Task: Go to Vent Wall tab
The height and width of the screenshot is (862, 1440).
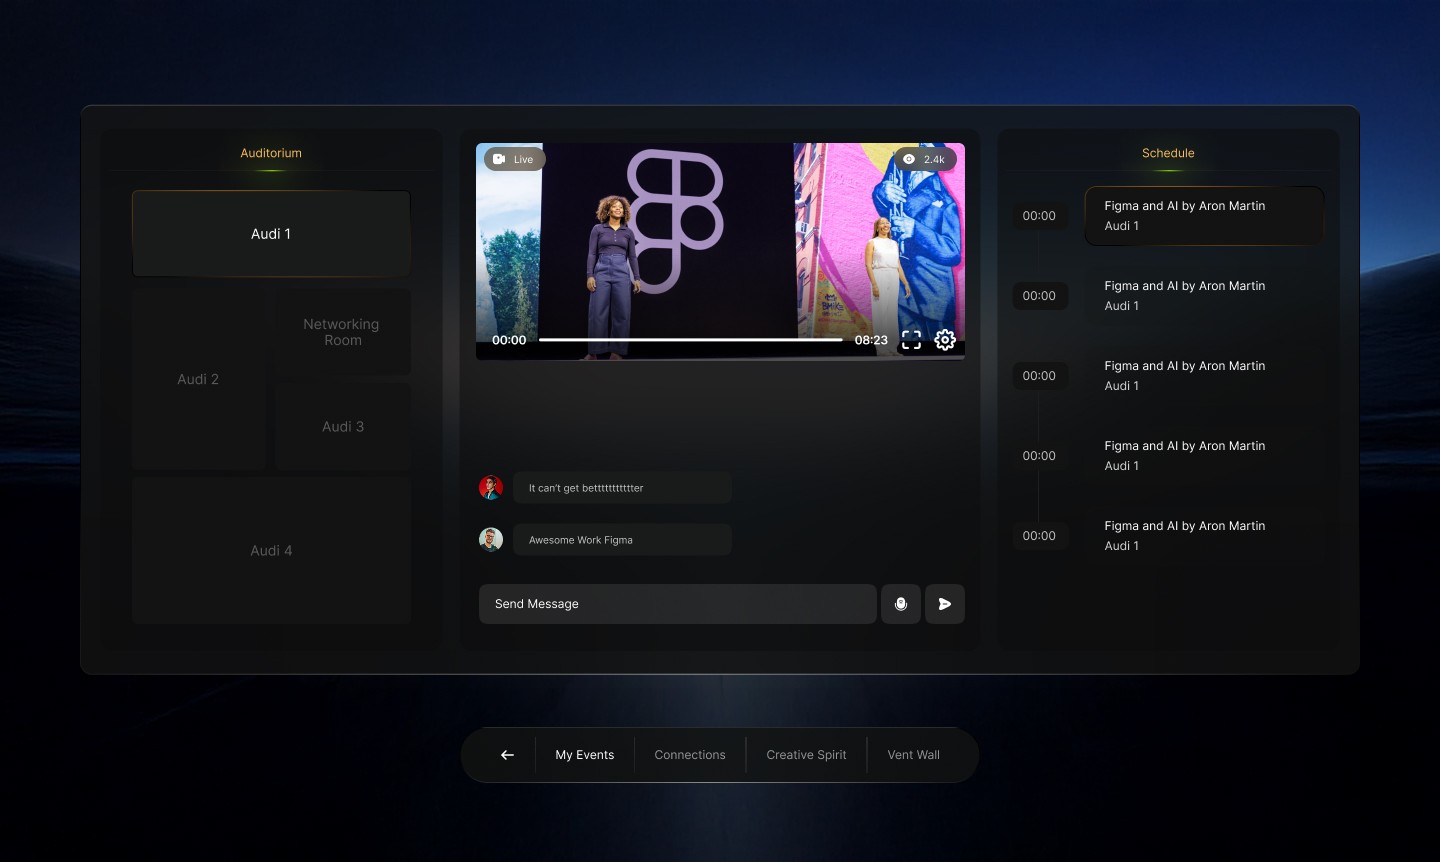Action: point(914,755)
